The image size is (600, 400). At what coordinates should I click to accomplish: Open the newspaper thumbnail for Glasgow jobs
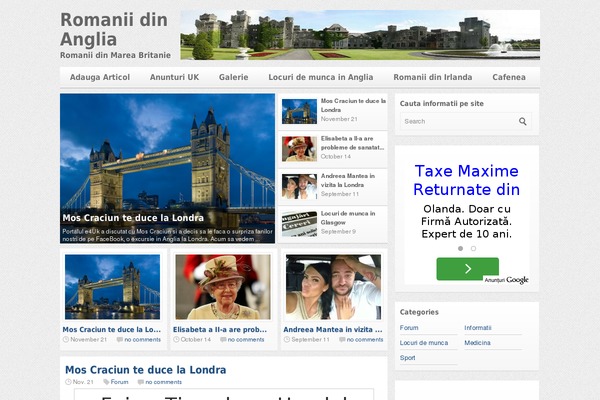[299, 224]
